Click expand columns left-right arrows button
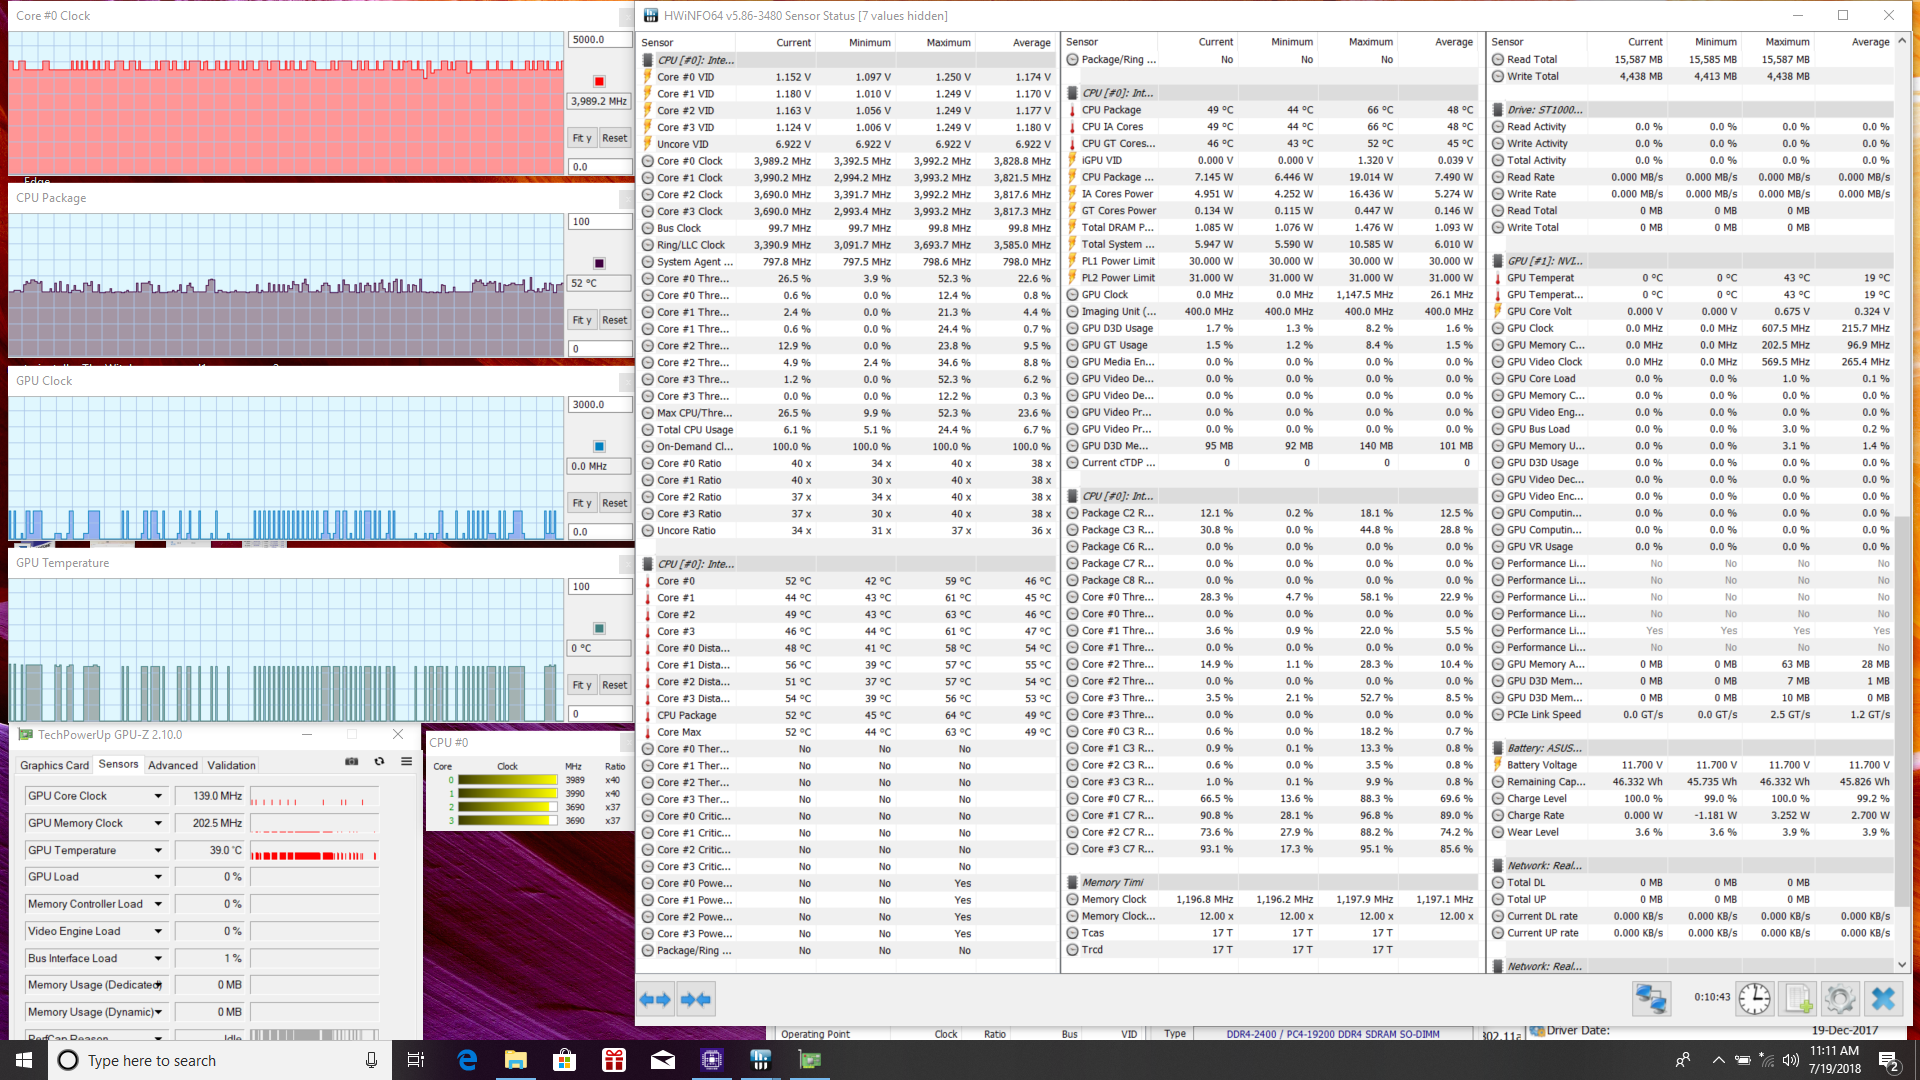The width and height of the screenshot is (1920, 1080). pos(655,999)
